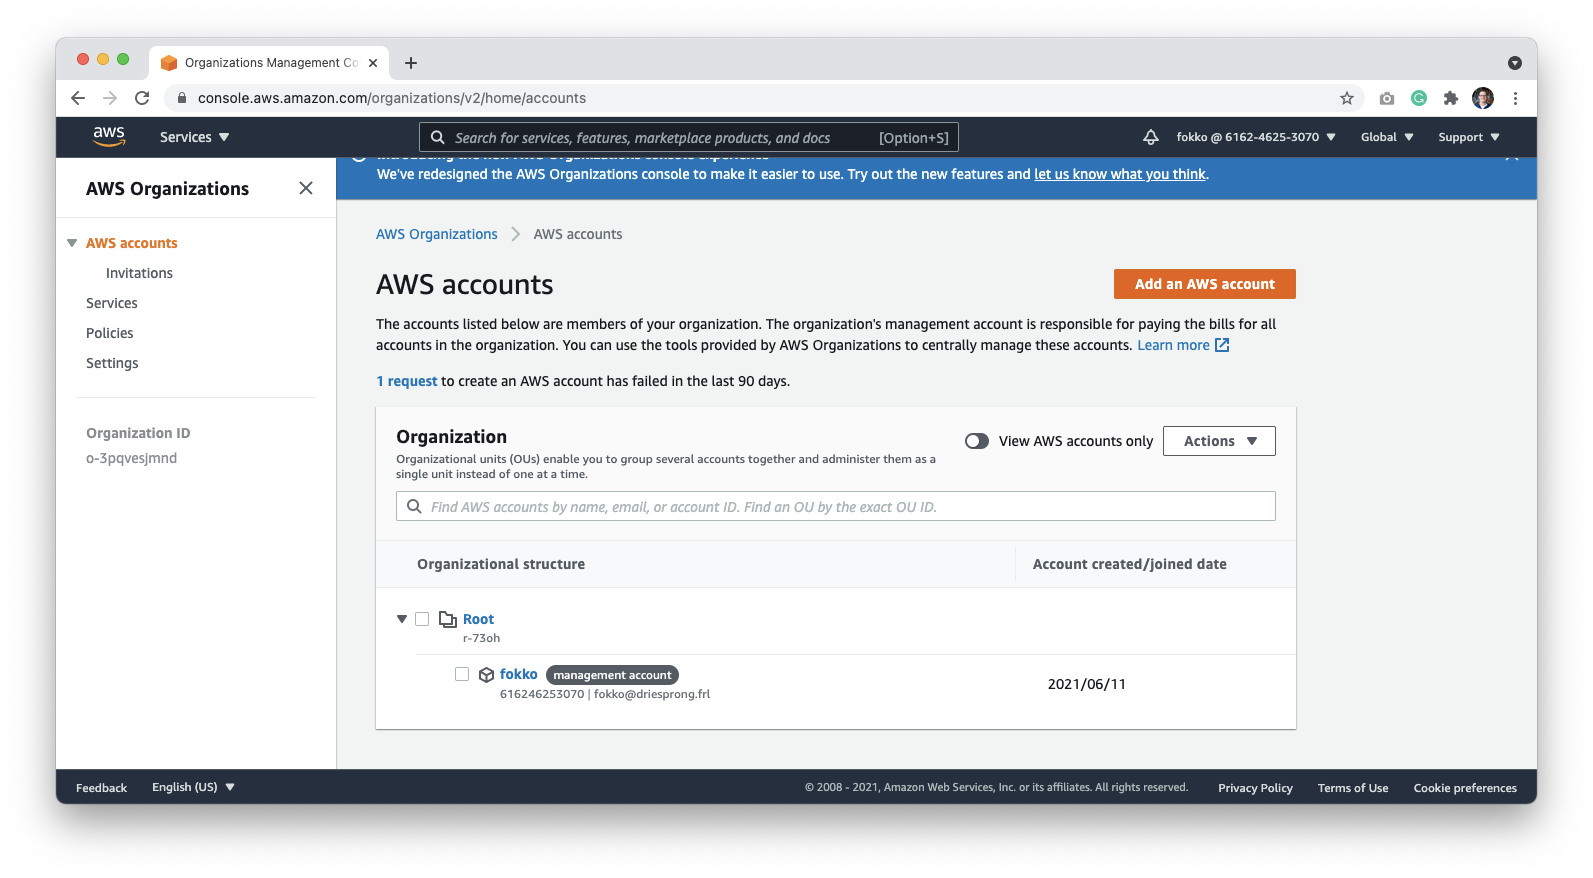The height and width of the screenshot is (878, 1593).
Task: Open the Chrome three-dot menu
Action: (x=1515, y=98)
